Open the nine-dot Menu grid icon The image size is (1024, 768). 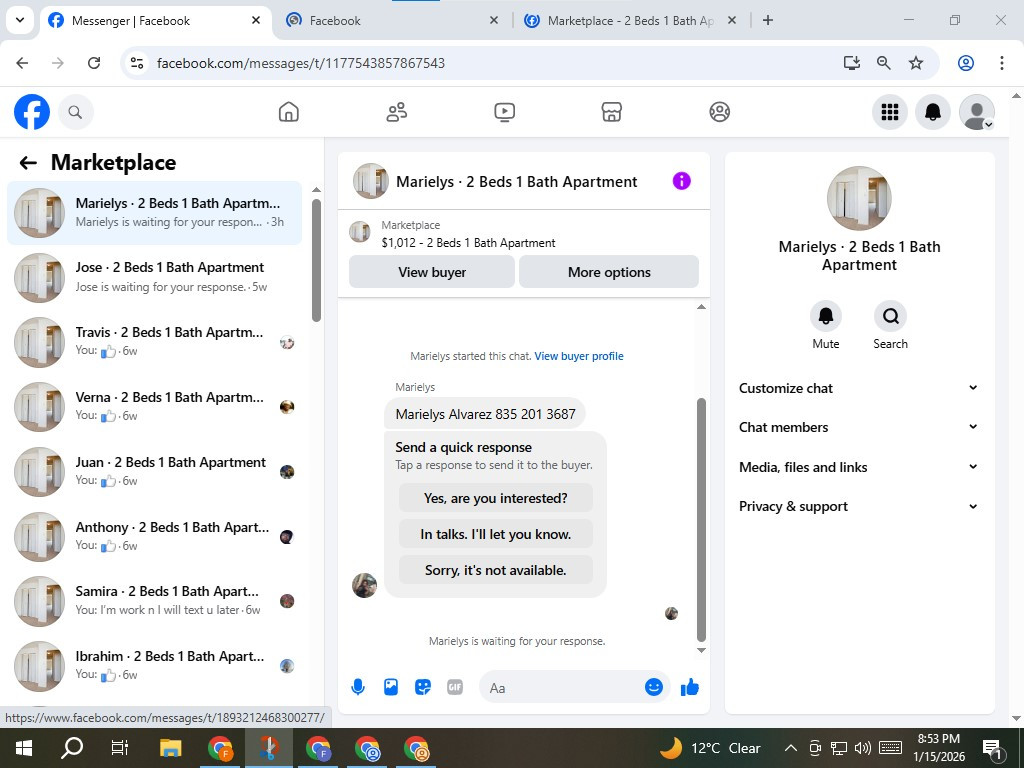(889, 112)
